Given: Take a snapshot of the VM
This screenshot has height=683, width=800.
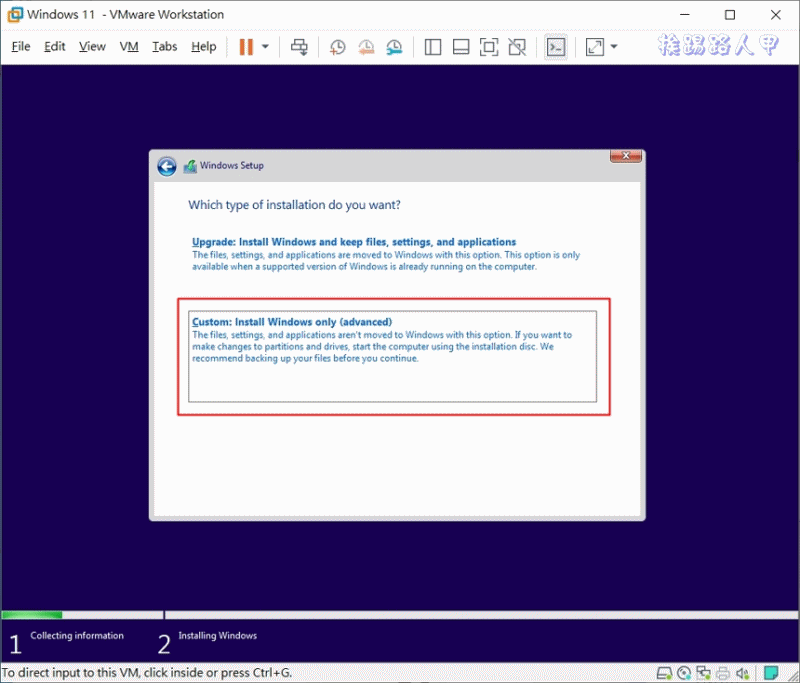Looking at the screenshot, I should coord(337,47).
